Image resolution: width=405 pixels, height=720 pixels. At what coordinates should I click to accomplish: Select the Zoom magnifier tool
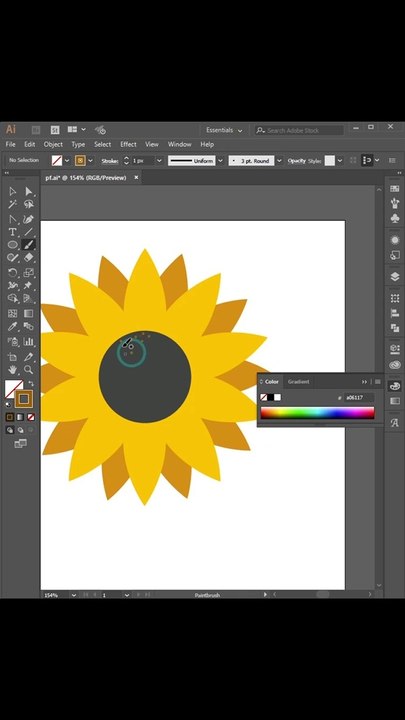tap(28, 369)
